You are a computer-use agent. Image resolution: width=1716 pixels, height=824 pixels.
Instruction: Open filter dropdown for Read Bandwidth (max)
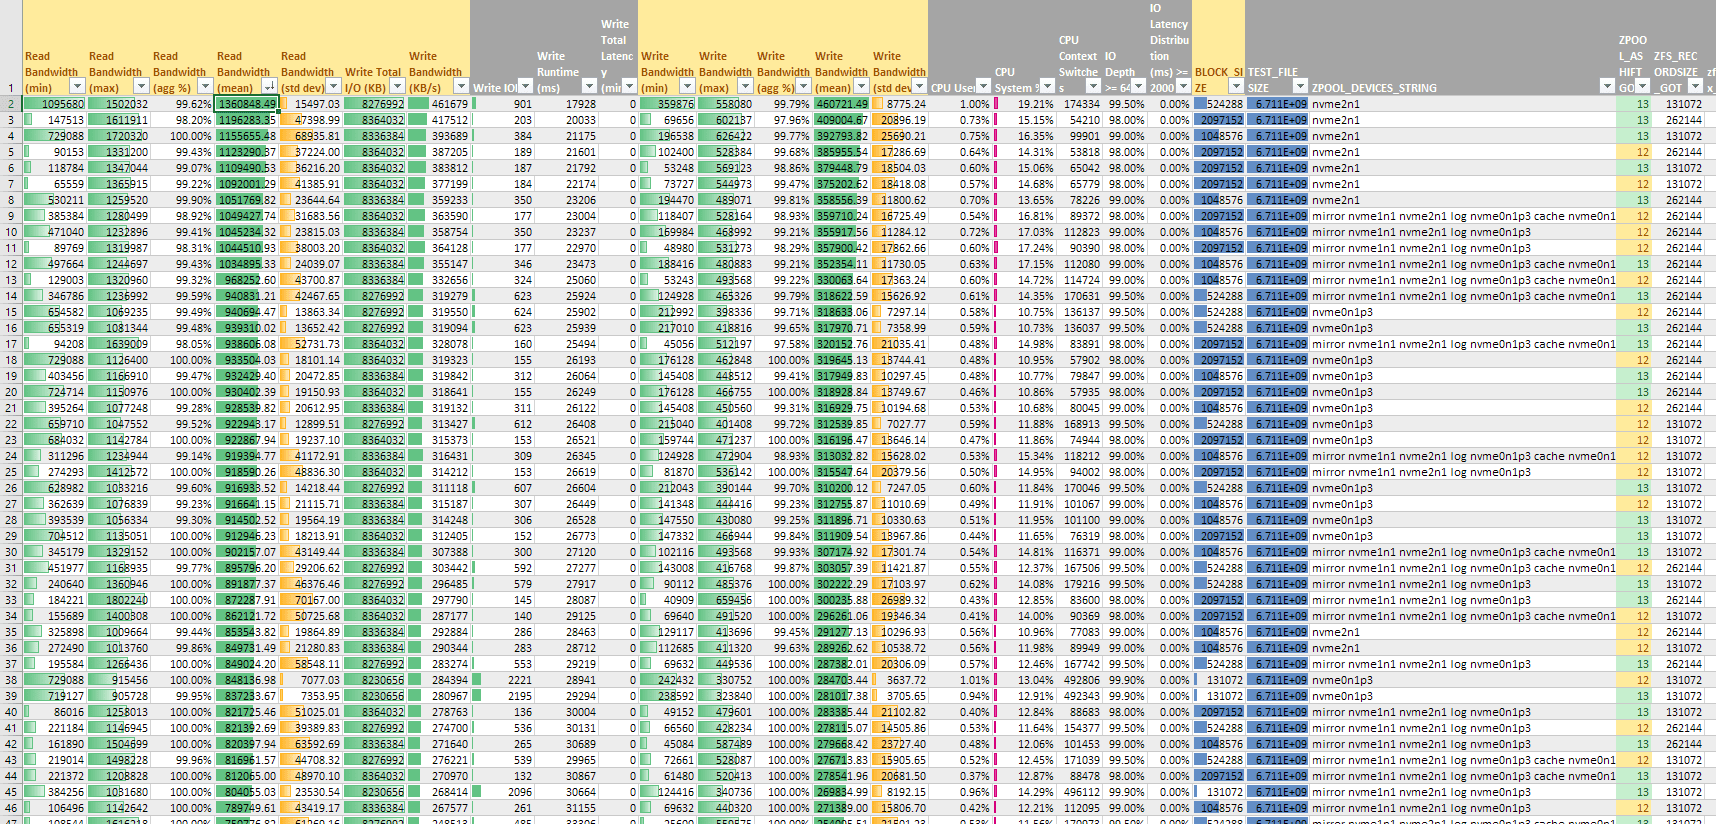tap(141, 87)
